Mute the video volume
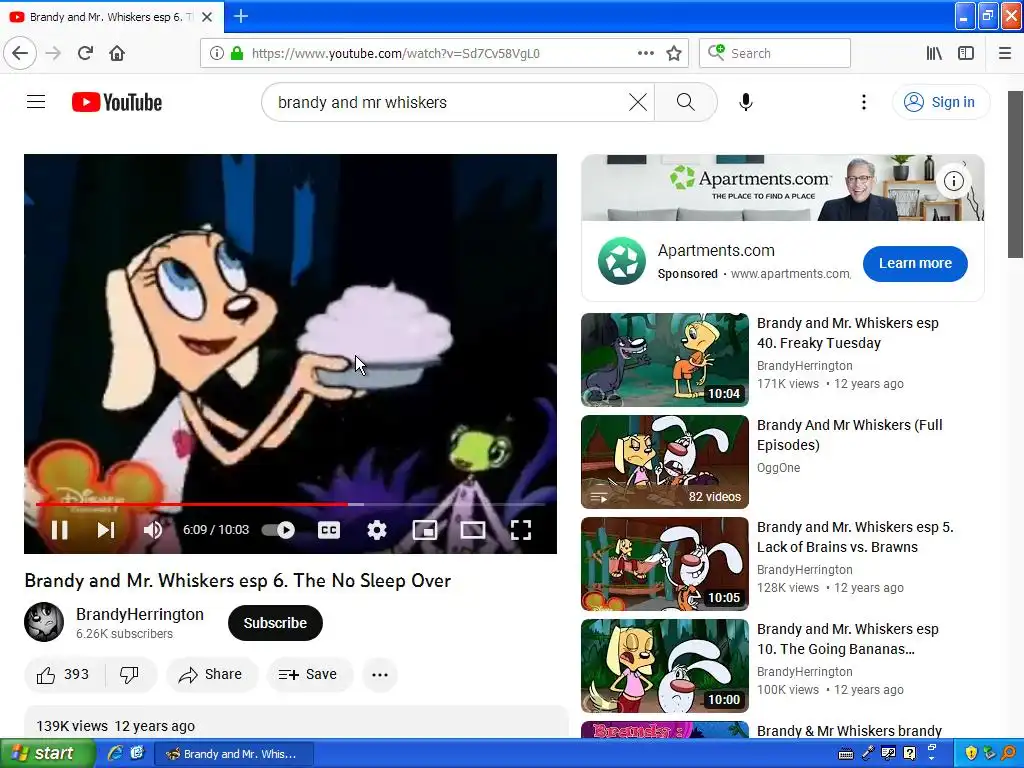This screenshot has width=1024, height=768. (153, 530)
